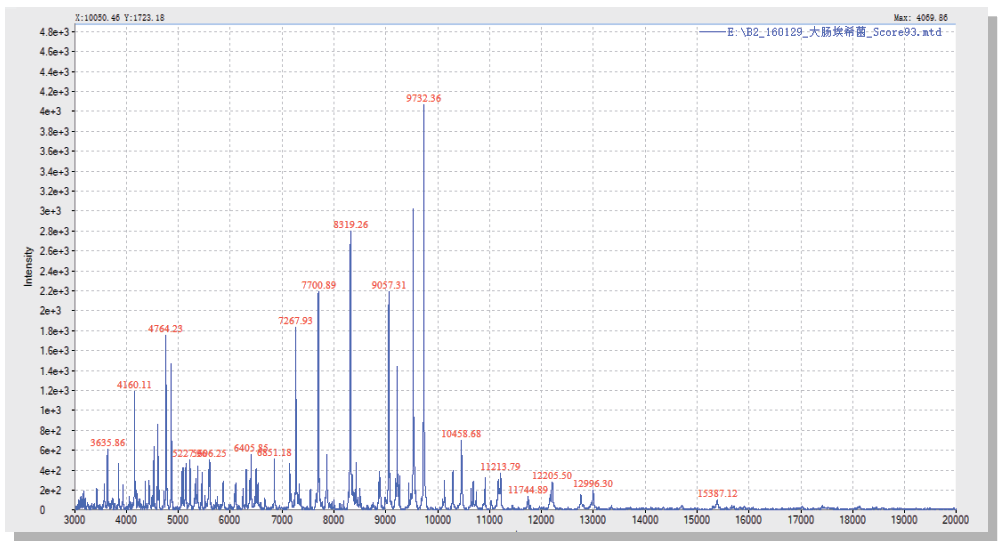Screen dimensions: 1002x546
Task: Click the 7000 x-axis tick label
Action: click(x=282, y=520)
